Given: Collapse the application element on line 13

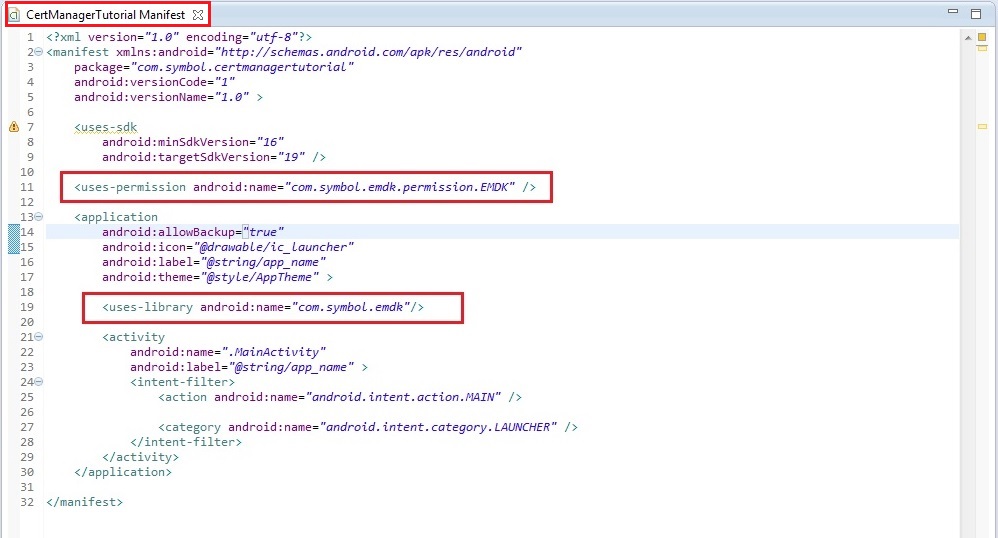Looking at the screenshot, I should pos(38,217).
